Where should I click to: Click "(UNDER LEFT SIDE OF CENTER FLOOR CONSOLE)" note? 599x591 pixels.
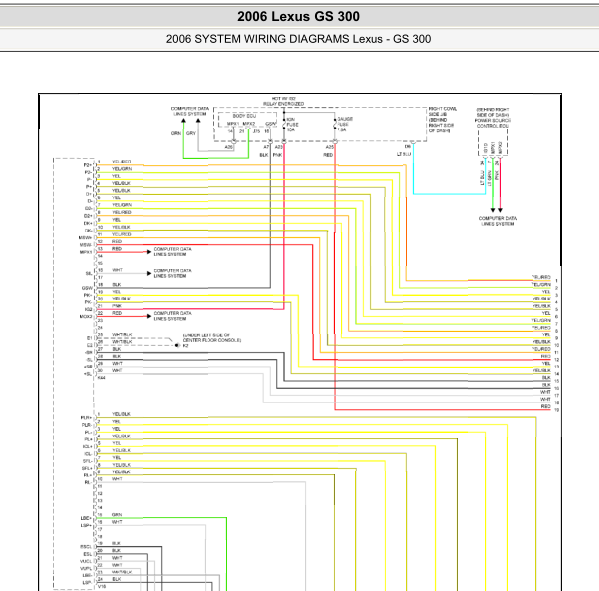(x=212, y=337)
